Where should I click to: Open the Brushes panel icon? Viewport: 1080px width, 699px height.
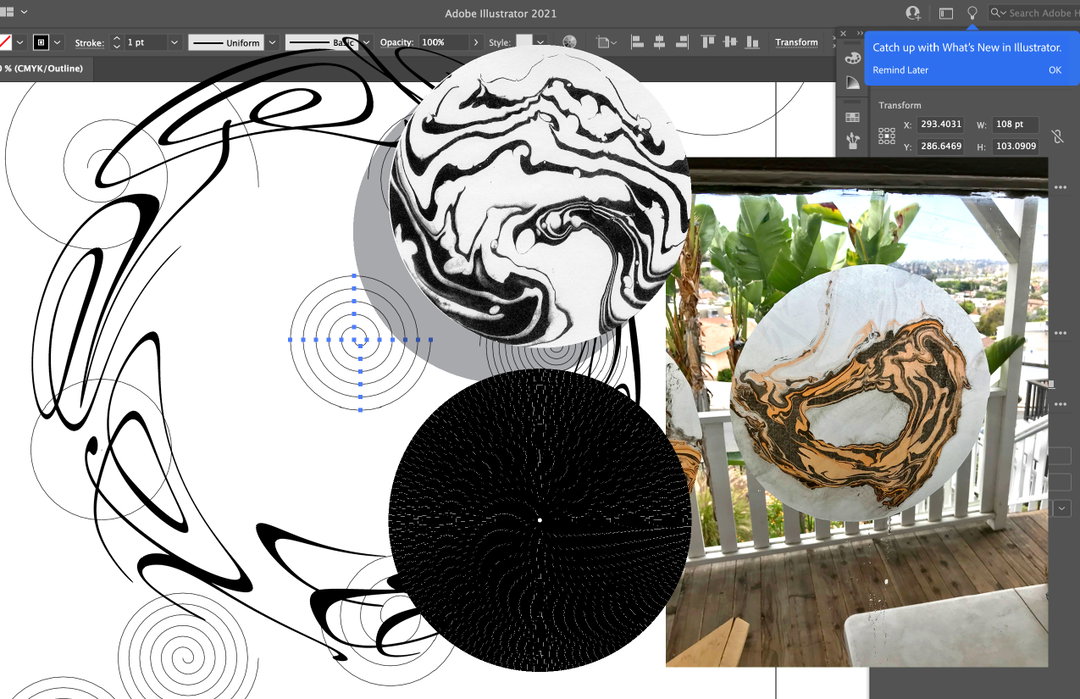point(853,140)
